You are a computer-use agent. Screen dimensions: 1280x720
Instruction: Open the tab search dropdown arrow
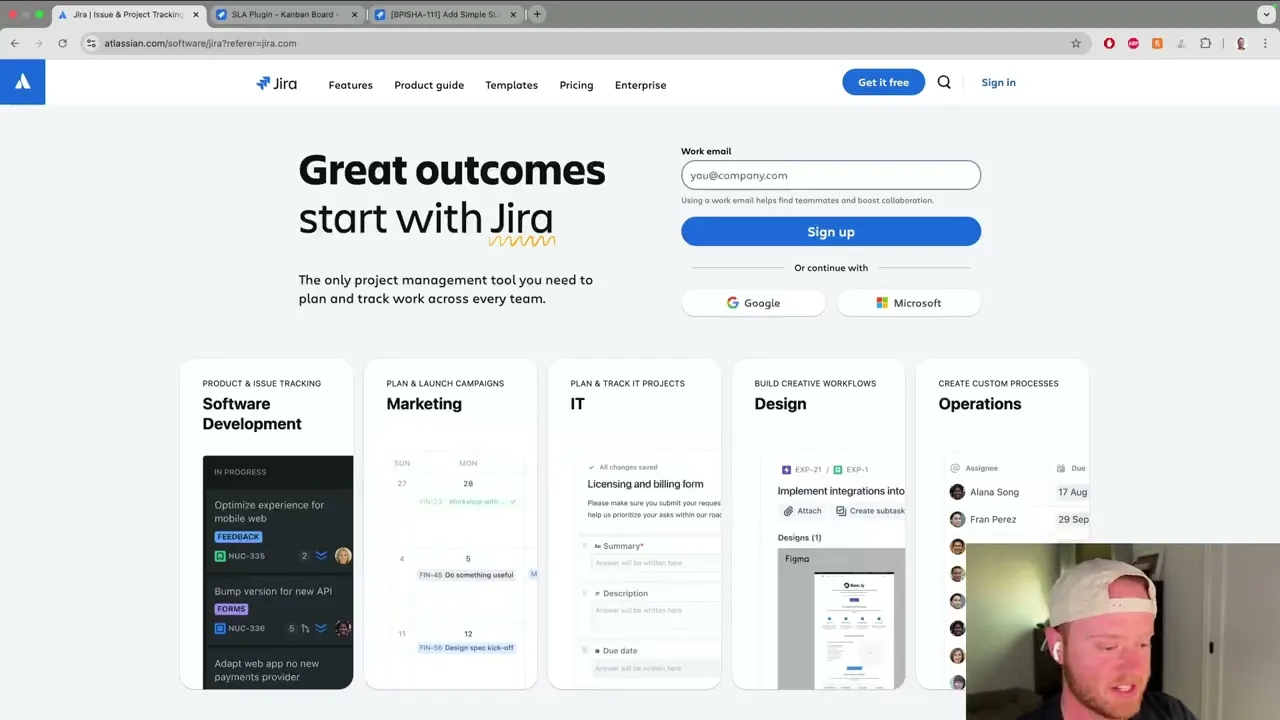coord(1266,14)
